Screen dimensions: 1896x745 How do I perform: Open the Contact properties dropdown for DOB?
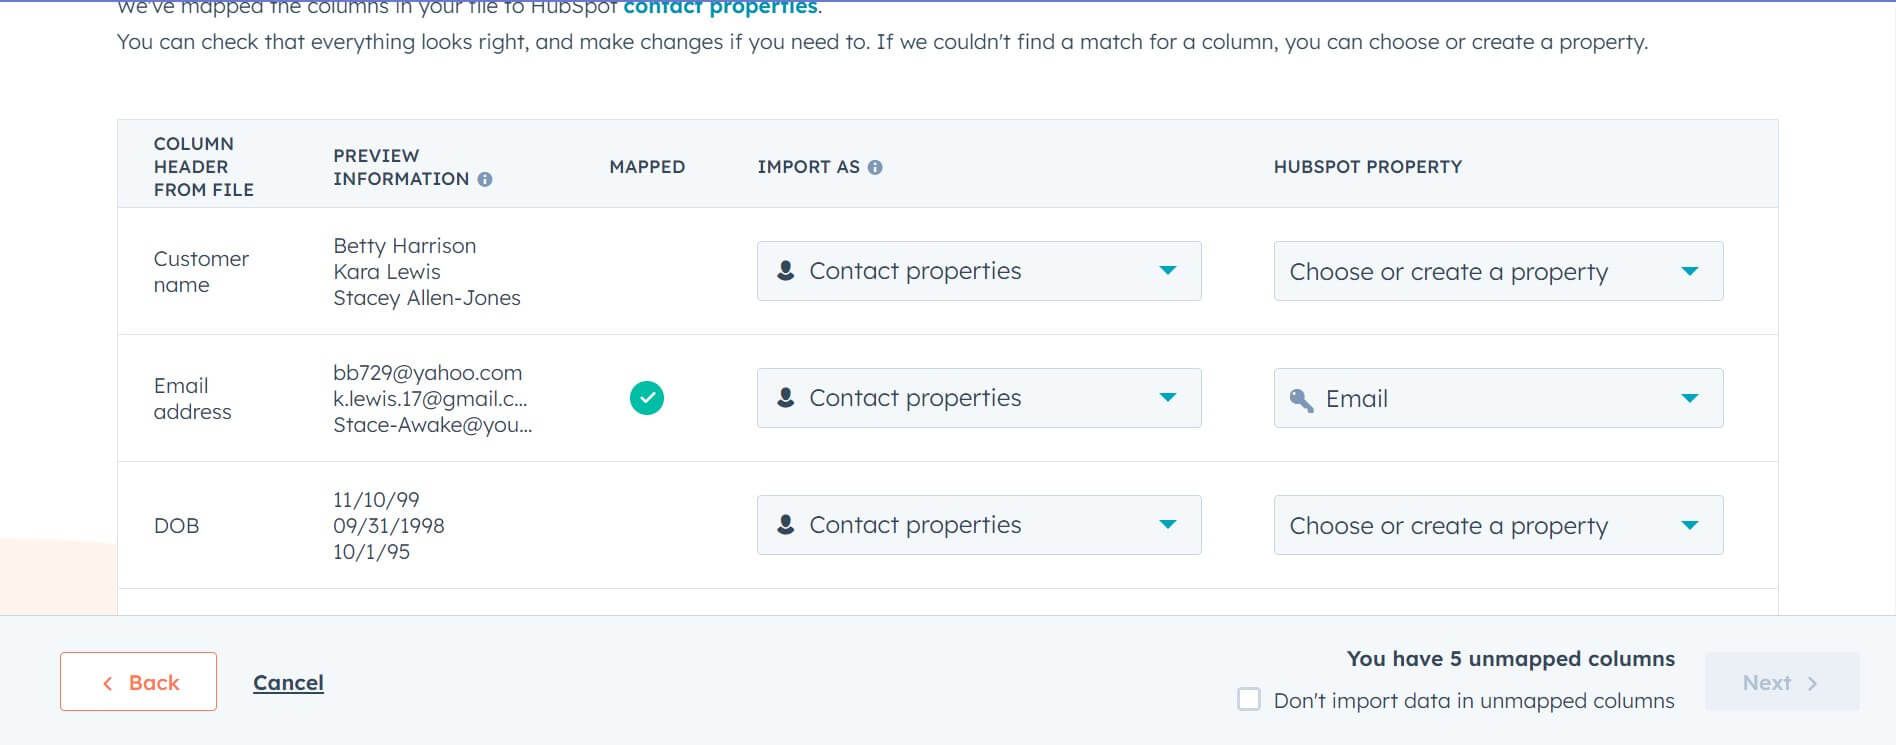[x=1167, y=524]
